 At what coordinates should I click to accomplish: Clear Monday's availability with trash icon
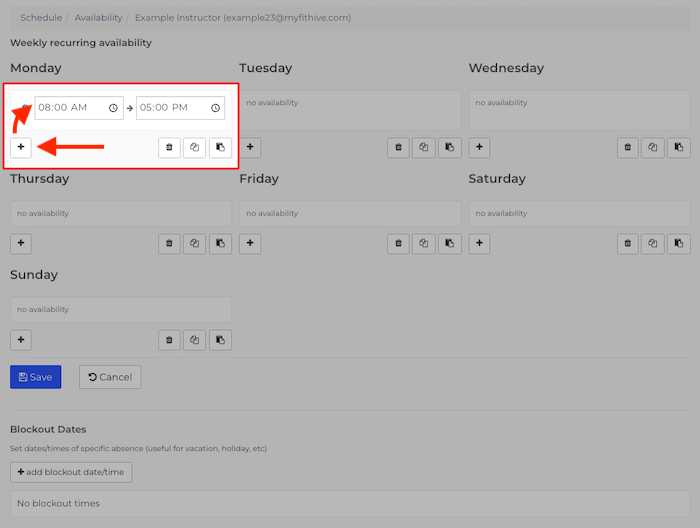click(x=169, y=147)
